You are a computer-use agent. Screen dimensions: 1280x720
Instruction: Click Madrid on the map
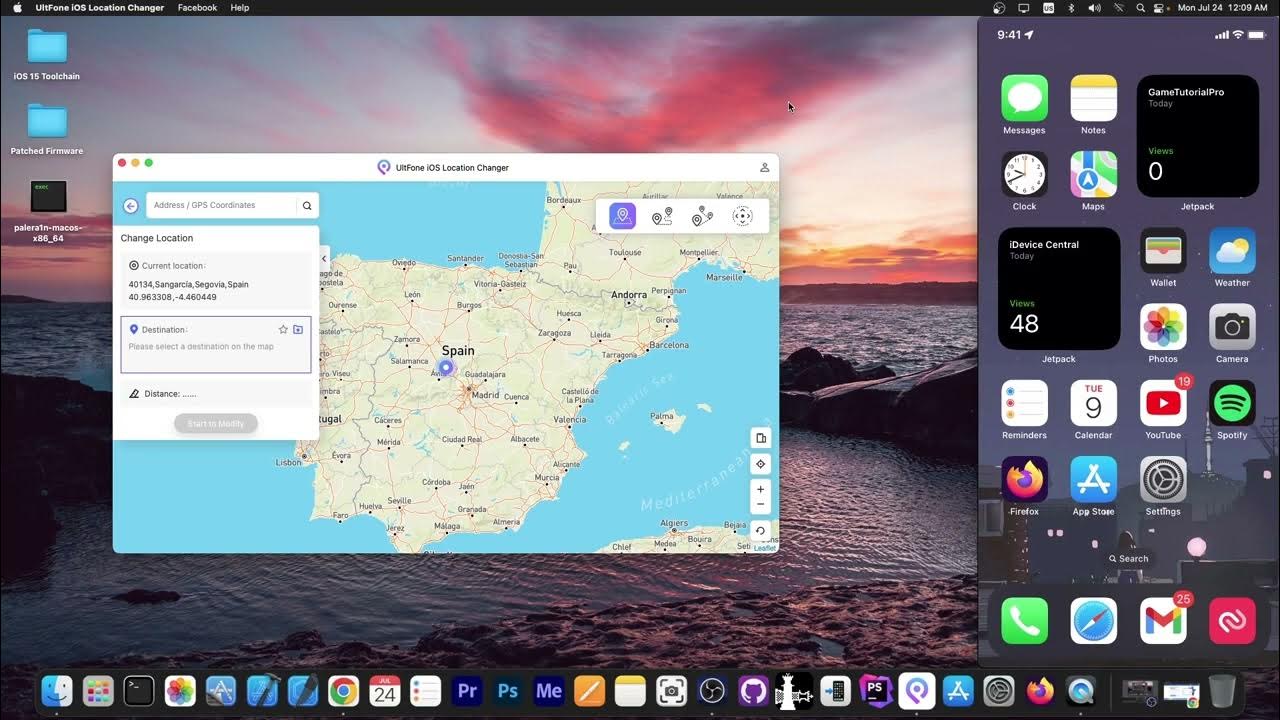click(485, 395)
